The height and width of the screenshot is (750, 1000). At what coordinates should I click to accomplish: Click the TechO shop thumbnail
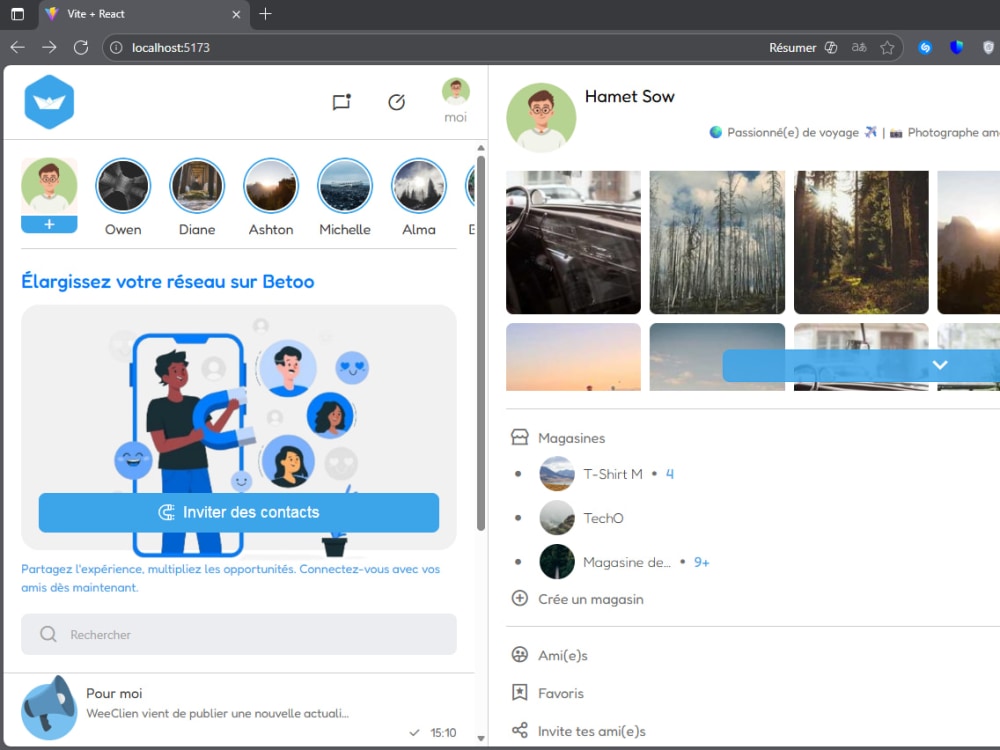point(557,518)
